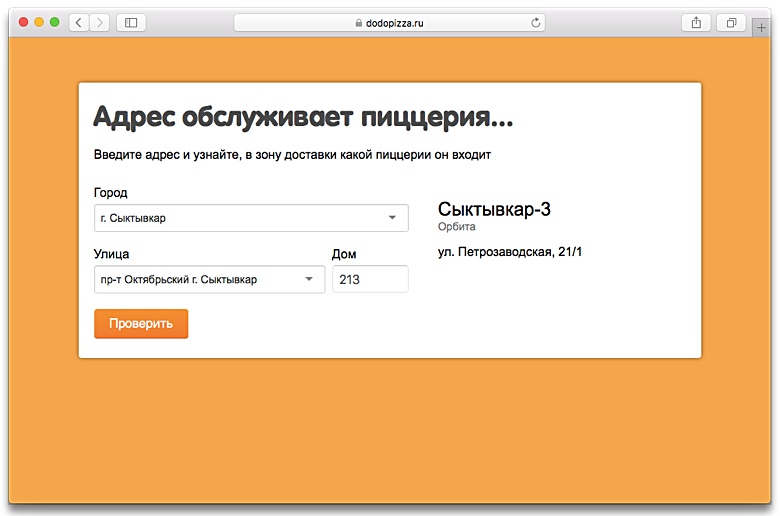Click address ул. Петрозаводская, 21/1
Image resolution: width=780 pixels, height=516 pixels.
tap(510, 252)
